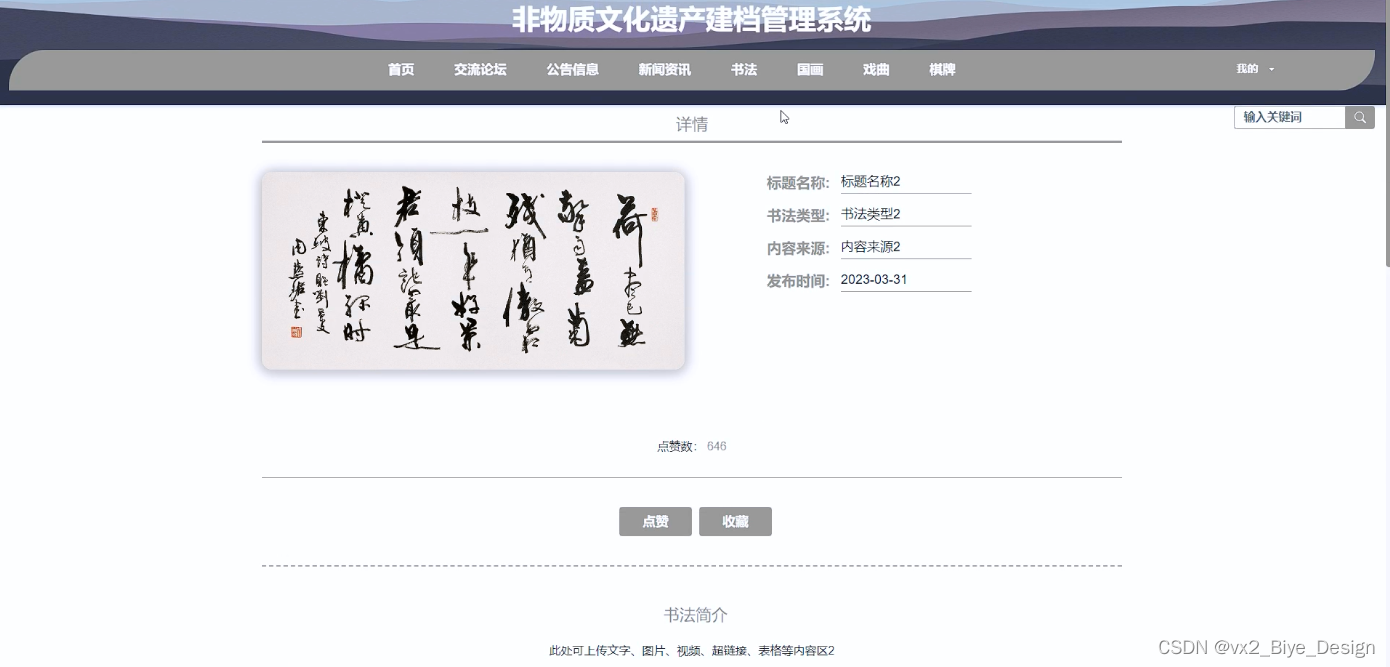The image size is (1390, 667).
Task: Click the calligraphy artwork image
Action: coord(473,270)
